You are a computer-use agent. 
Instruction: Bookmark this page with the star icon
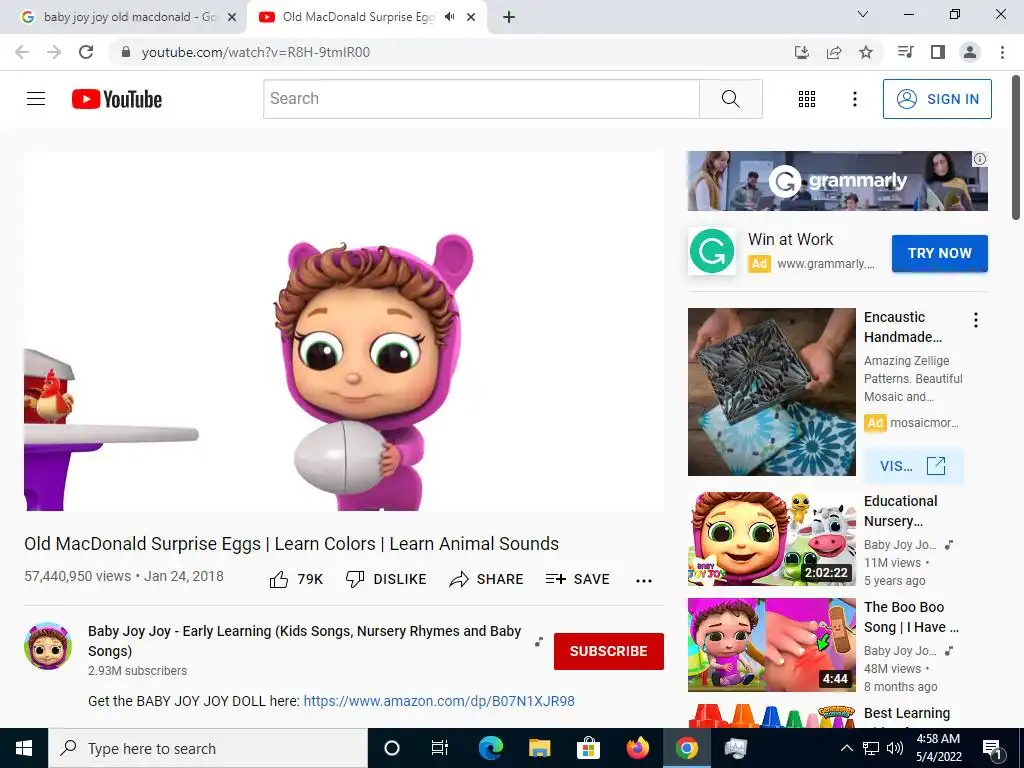(x=866, y=52)
